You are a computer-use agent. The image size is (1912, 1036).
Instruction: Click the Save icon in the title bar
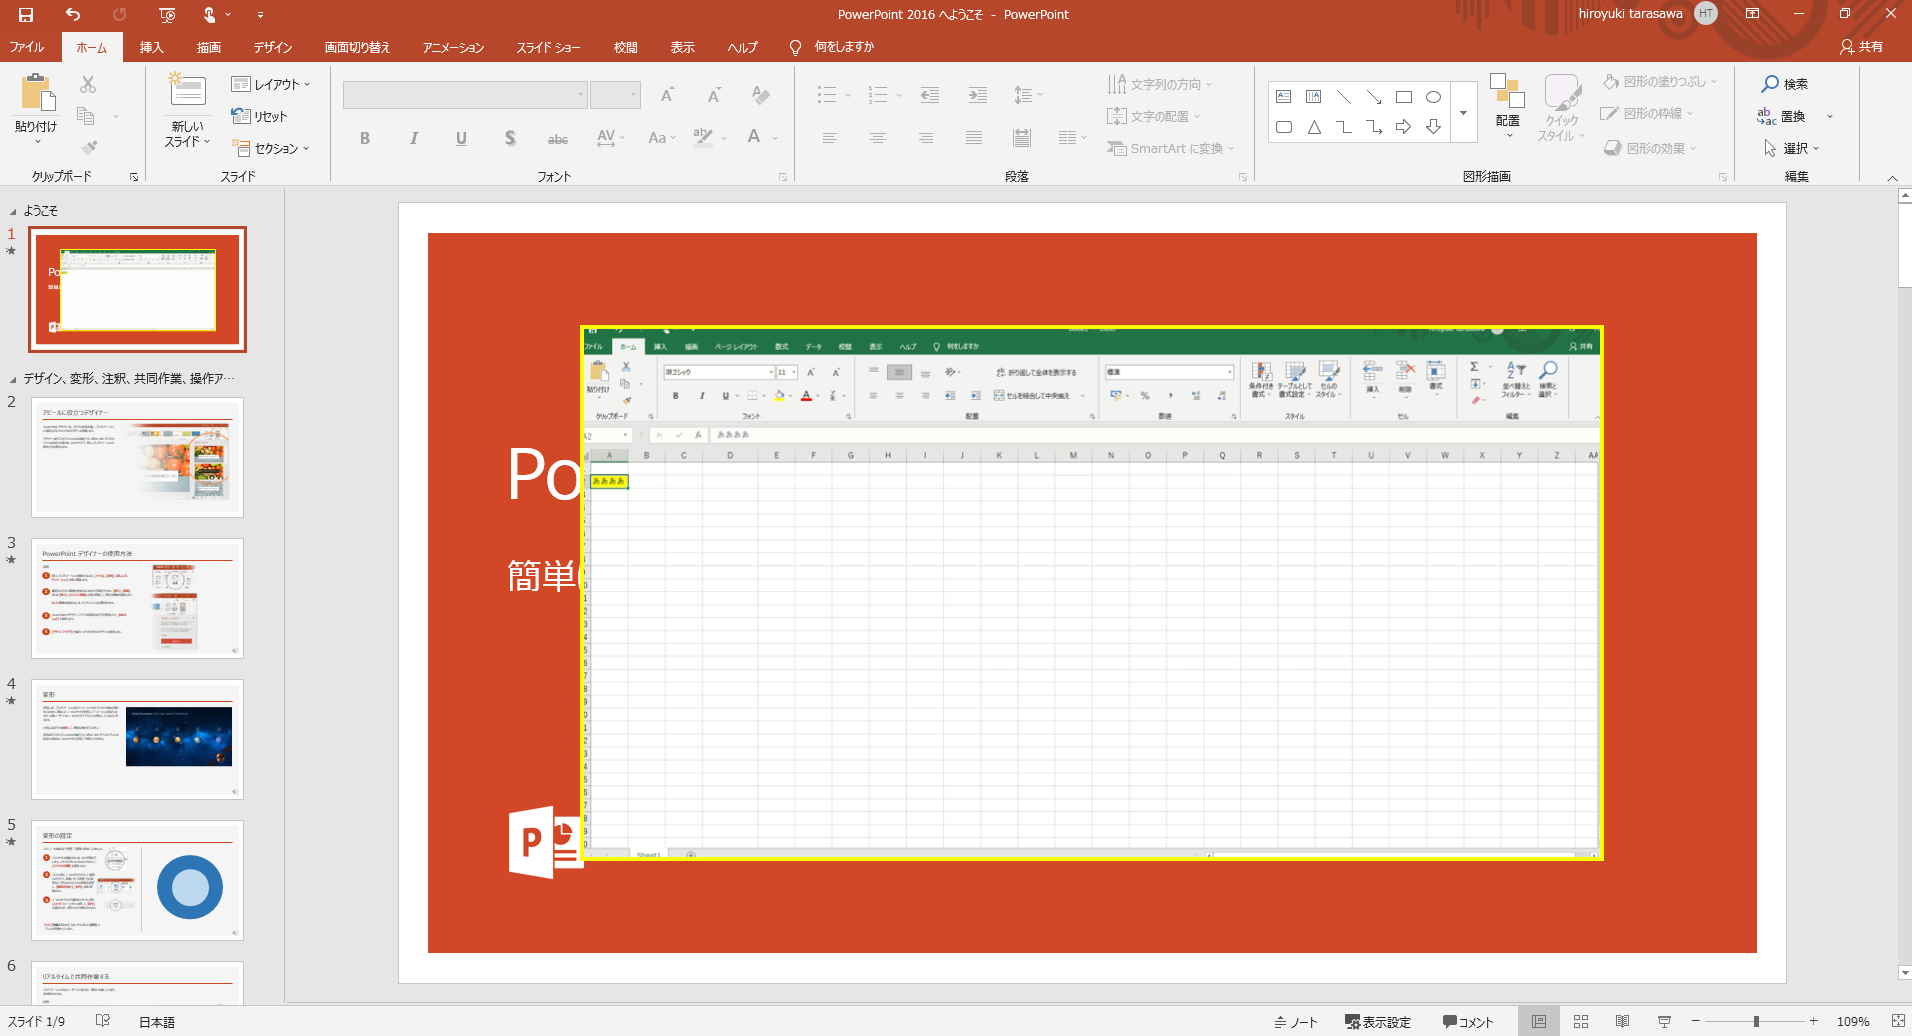click(x=26, y=14)
